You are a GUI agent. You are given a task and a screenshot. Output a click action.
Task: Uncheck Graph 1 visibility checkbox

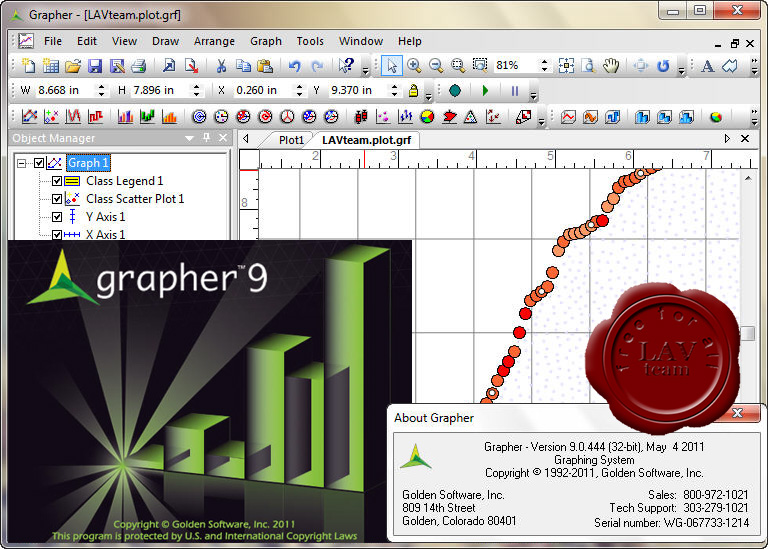39,163
